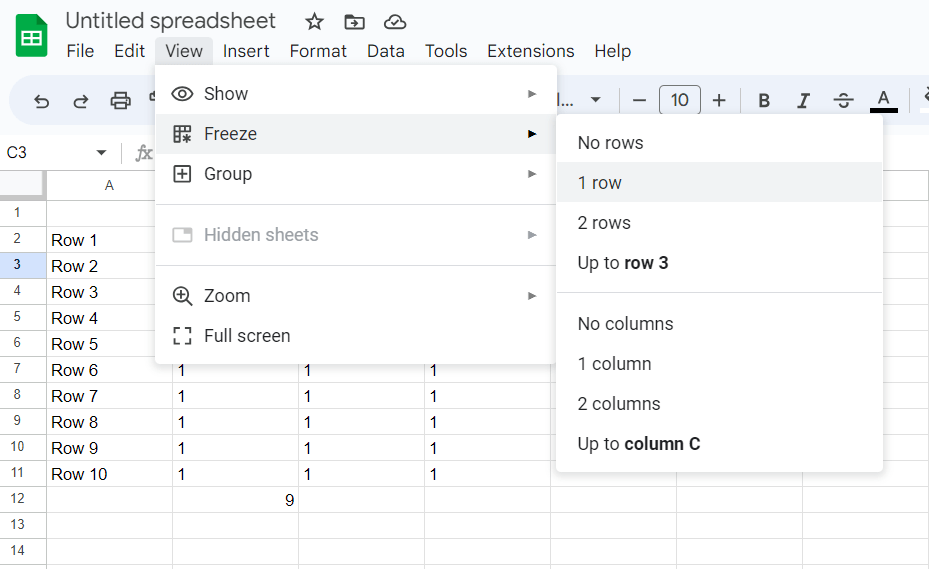Screen dimensions: 929x569
Task: Click the redo arrow icon
Action: click(81, 100)
